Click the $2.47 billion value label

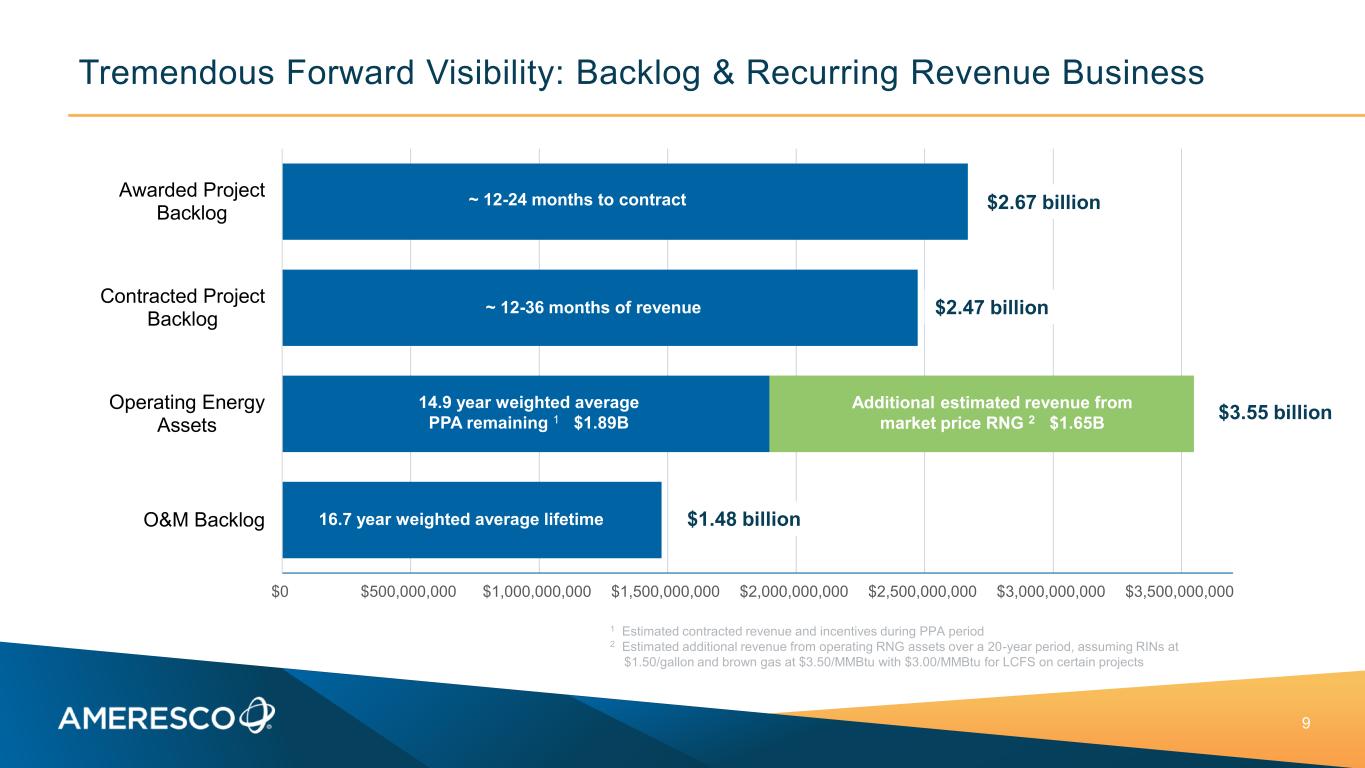pos(991,308)
